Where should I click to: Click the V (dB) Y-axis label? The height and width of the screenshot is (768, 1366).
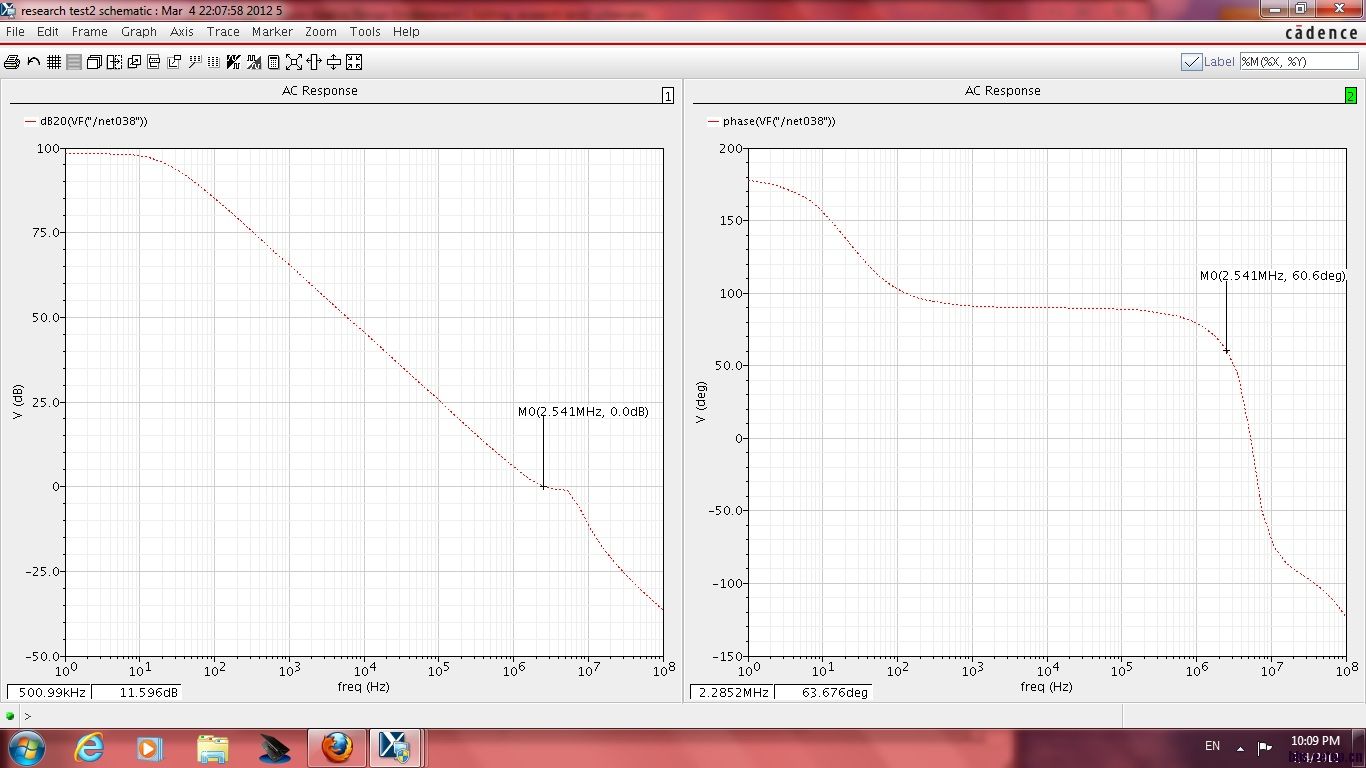click(x=18, y=401)
